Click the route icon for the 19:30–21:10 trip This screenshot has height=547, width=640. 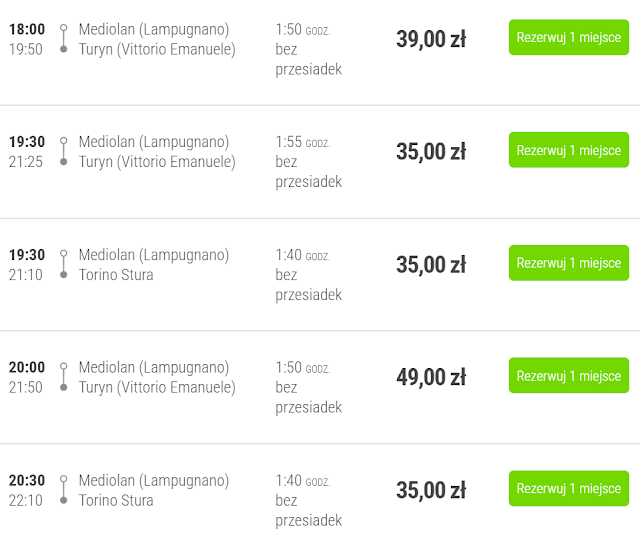(63, 264)
